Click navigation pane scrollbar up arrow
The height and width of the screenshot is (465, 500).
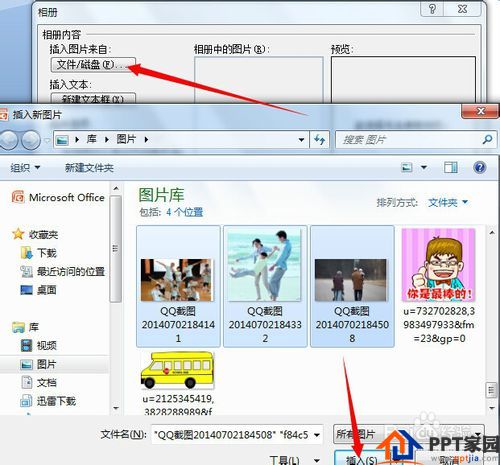click(116, 189)
